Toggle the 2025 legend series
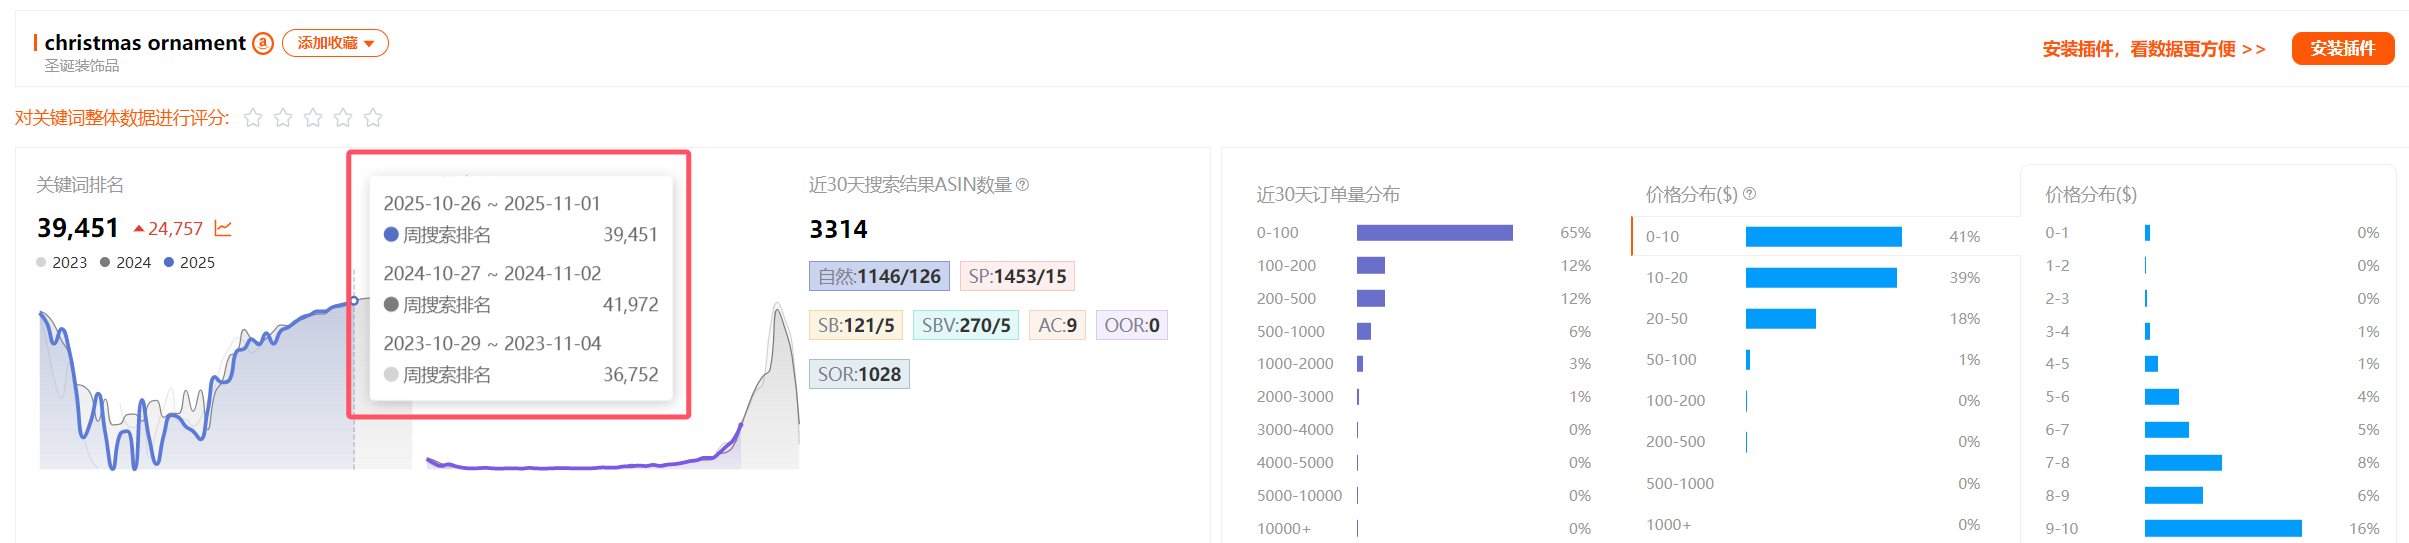This screenshot has width=2409, height=543. coord(190,262)
